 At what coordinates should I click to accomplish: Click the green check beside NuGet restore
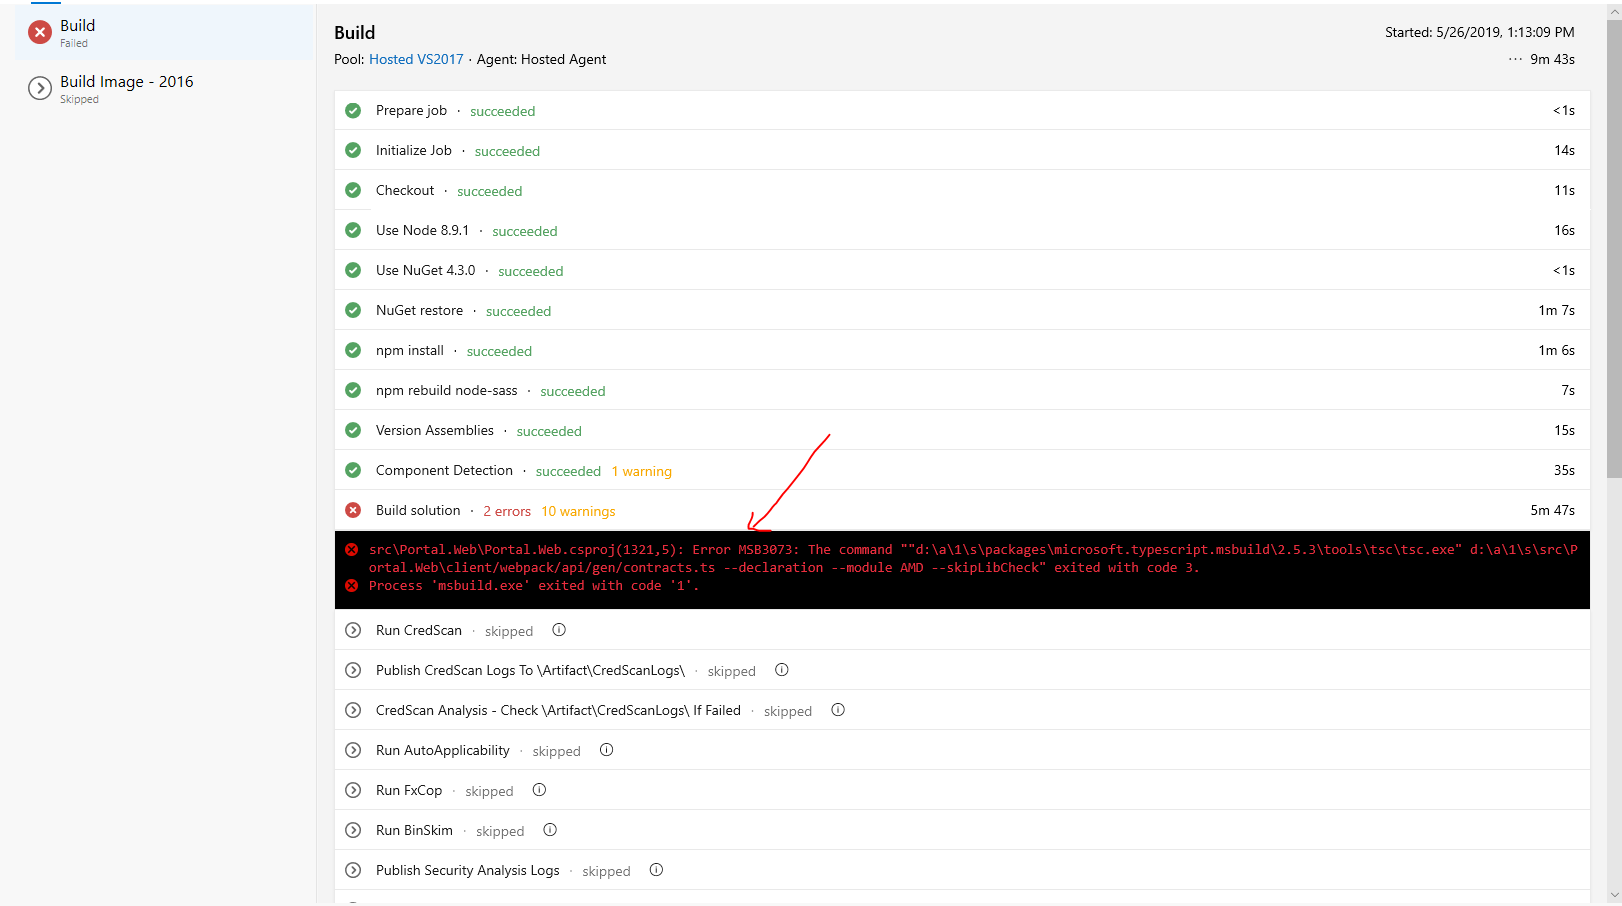pyautogui.click(x=353, y=310)
